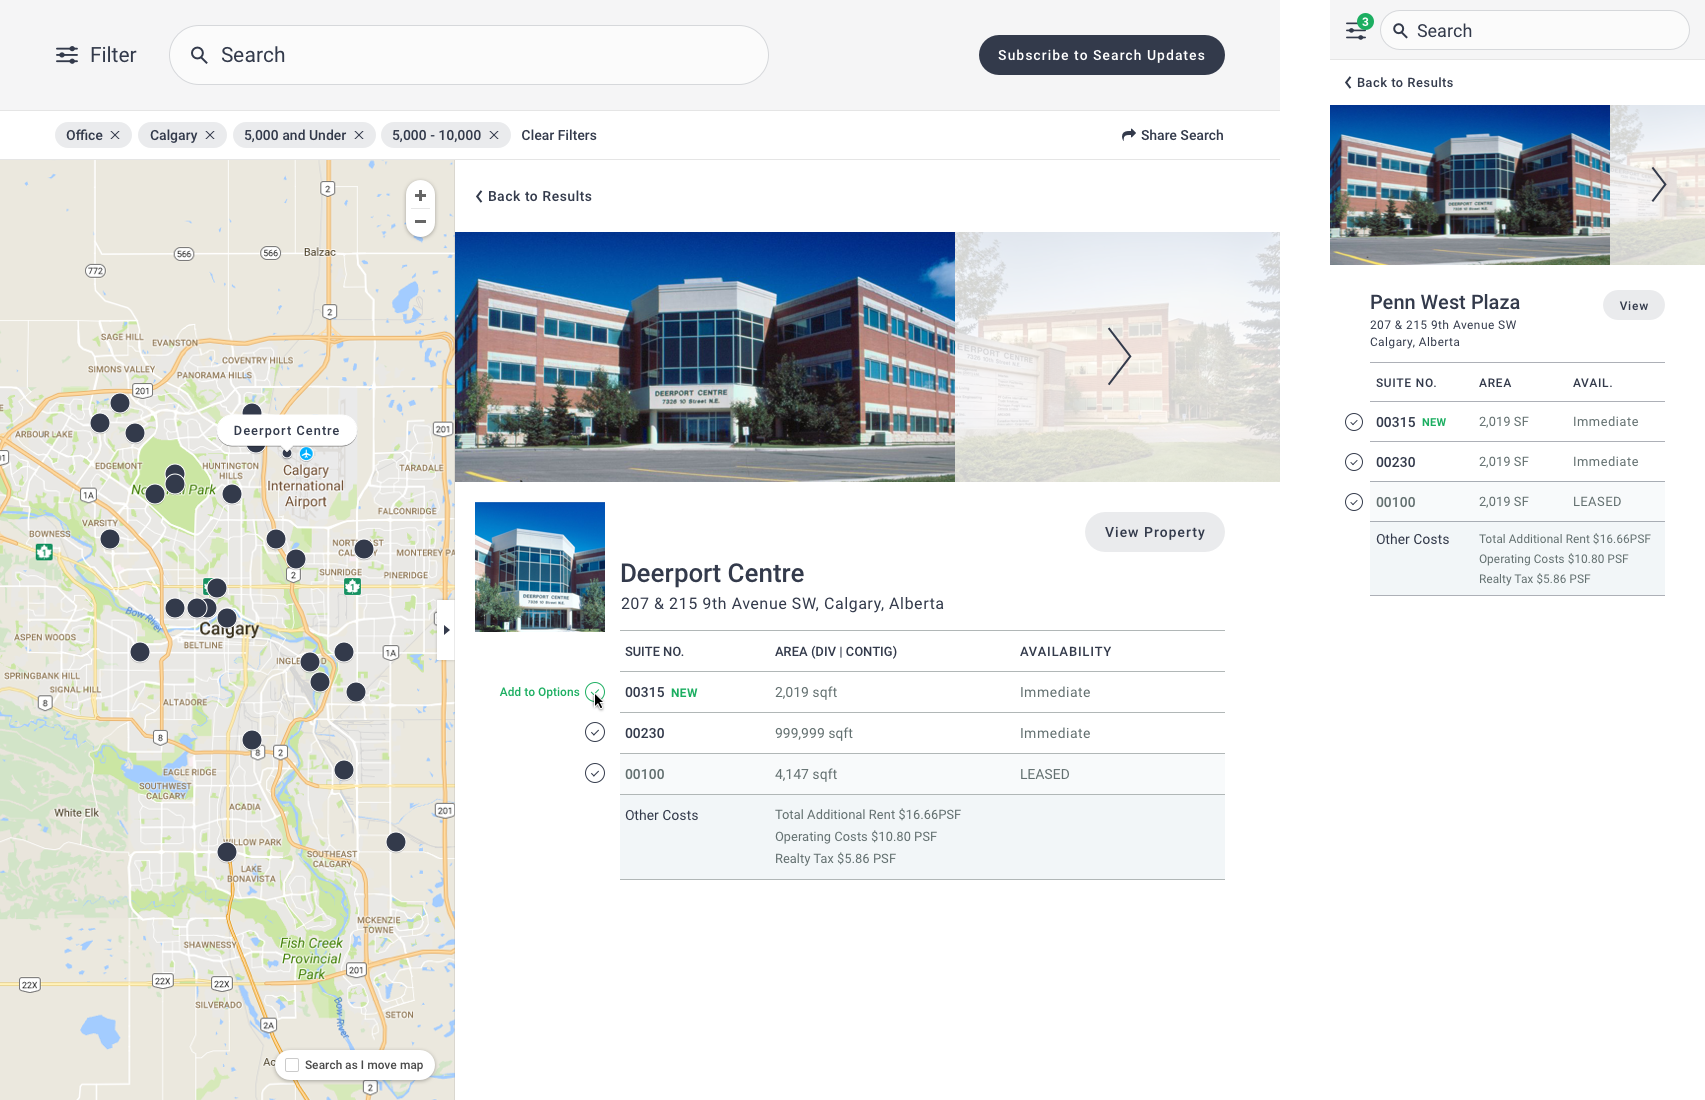The height and width of the screenshot is (1100, 1705).
Task: Click the back chevron next to Back to Results
Action: click(x=479, y=196)
